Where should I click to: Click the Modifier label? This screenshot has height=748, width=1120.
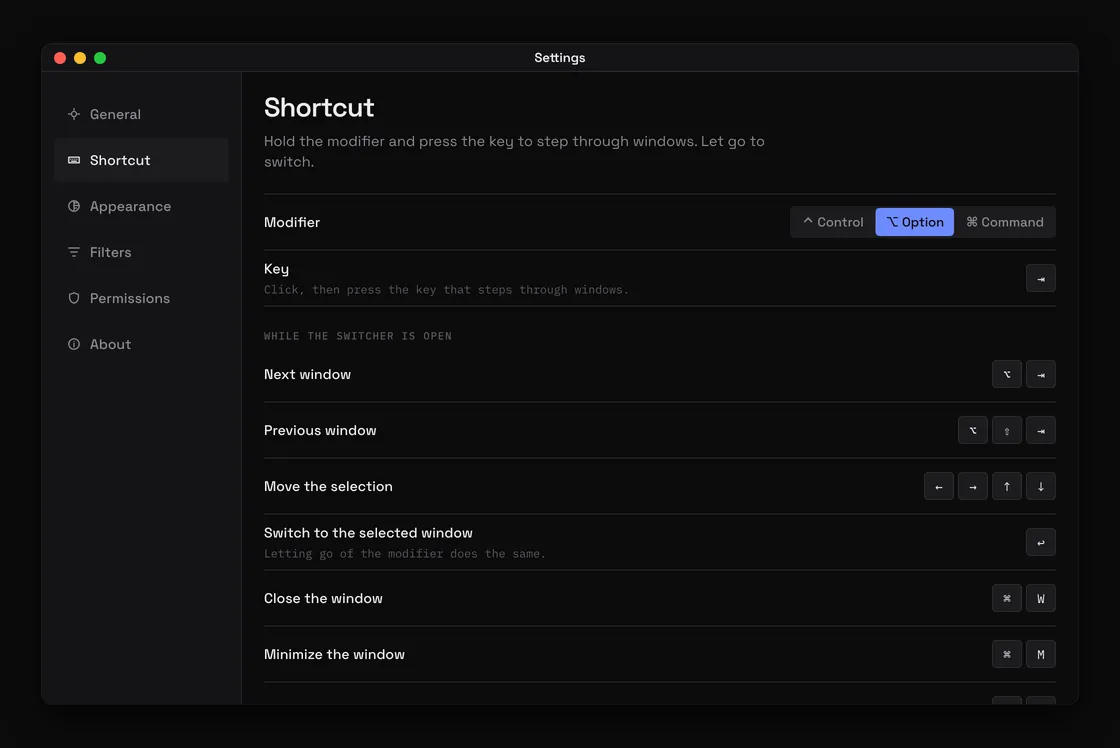coord(291,222)
